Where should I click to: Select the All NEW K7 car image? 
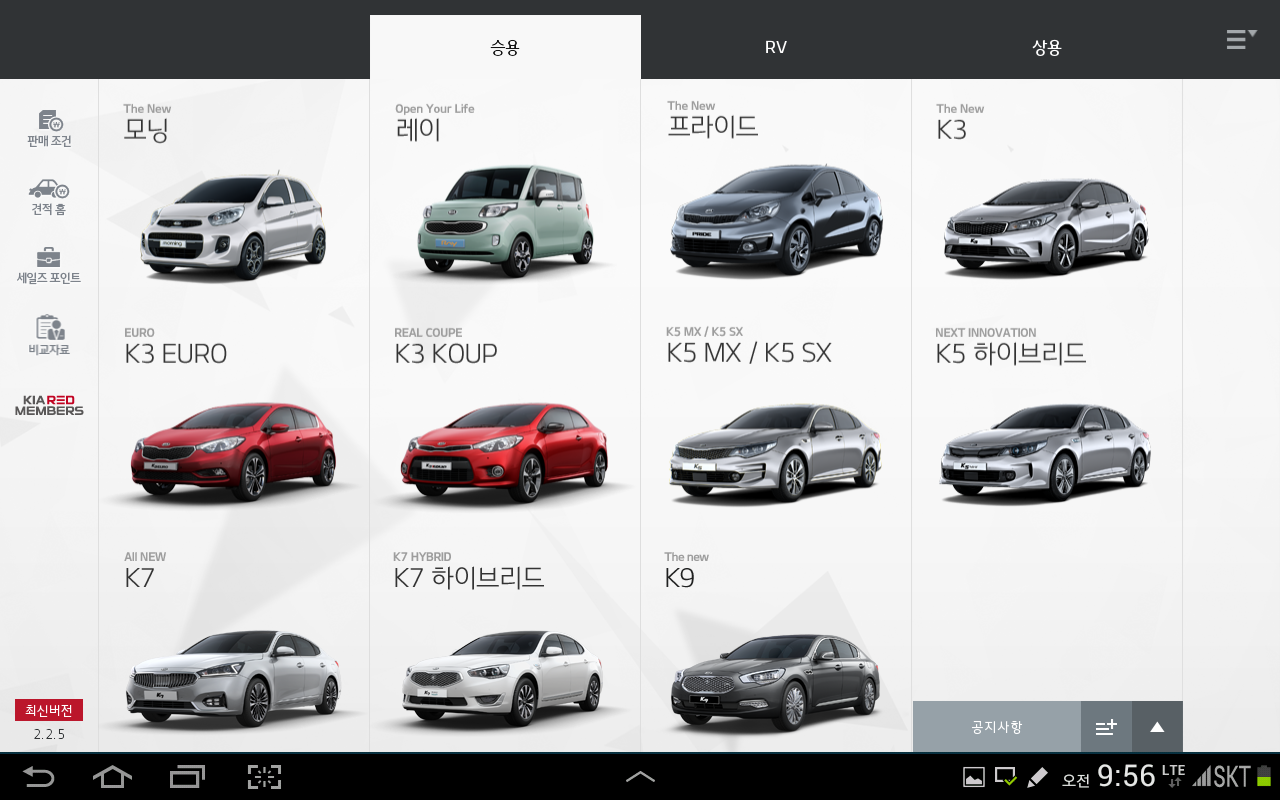(234, 678)
